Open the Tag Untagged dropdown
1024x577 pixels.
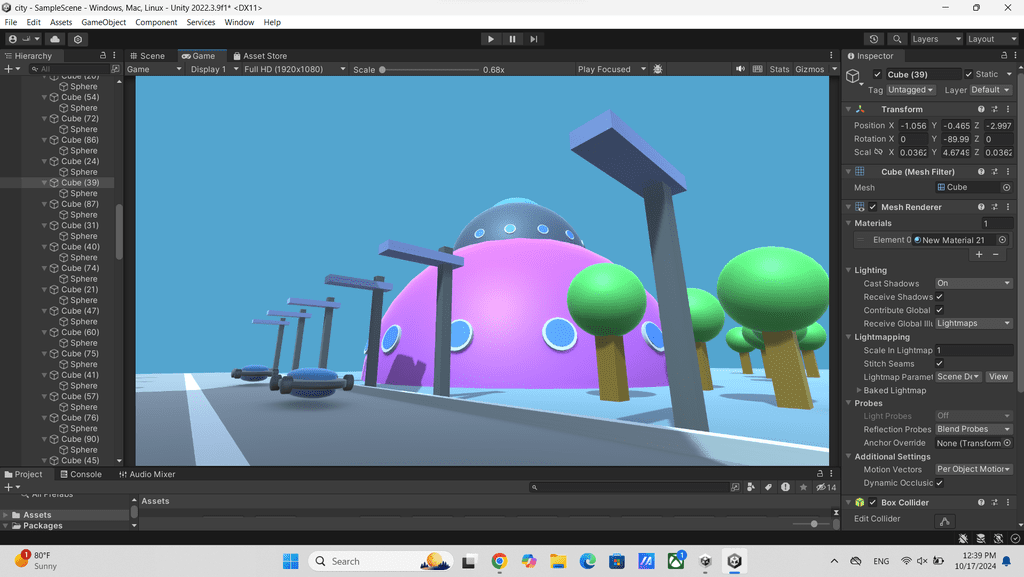[910, 90]
